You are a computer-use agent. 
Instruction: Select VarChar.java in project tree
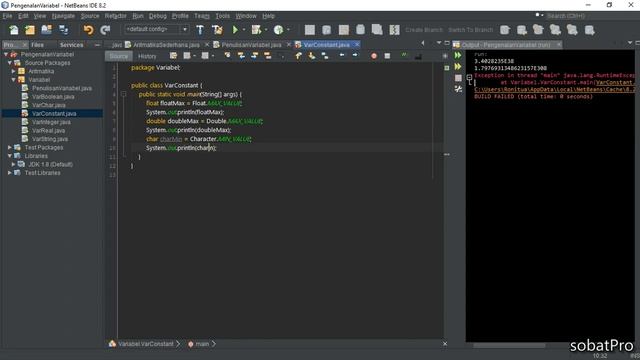click(x=49, y=105)
